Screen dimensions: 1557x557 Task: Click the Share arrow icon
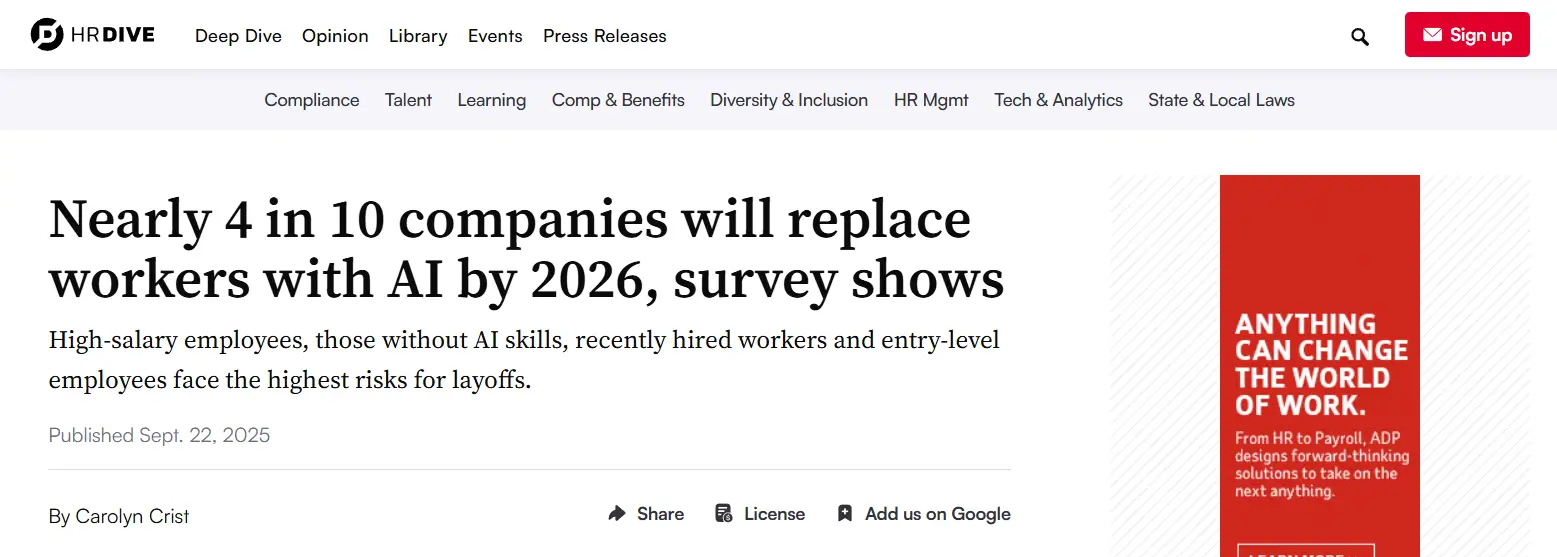pos(617,514)
